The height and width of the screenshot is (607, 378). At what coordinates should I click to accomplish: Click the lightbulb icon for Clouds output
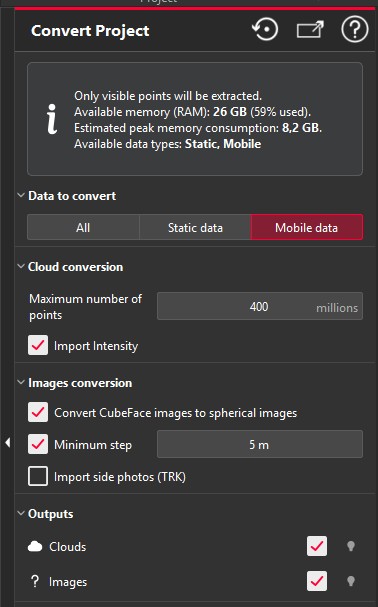pos(351,546)
